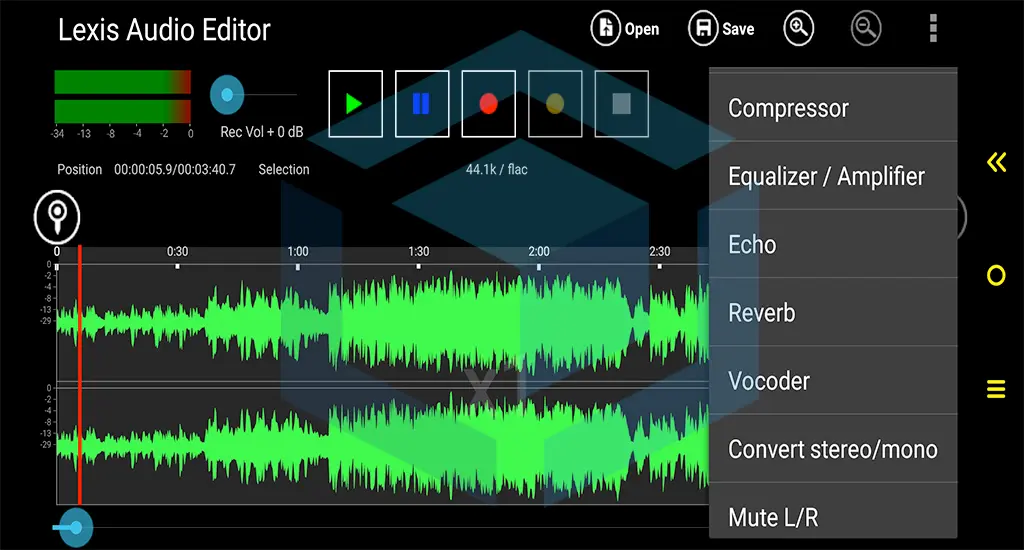
Task: Start playback with the green play button
Action: (355, 104)
